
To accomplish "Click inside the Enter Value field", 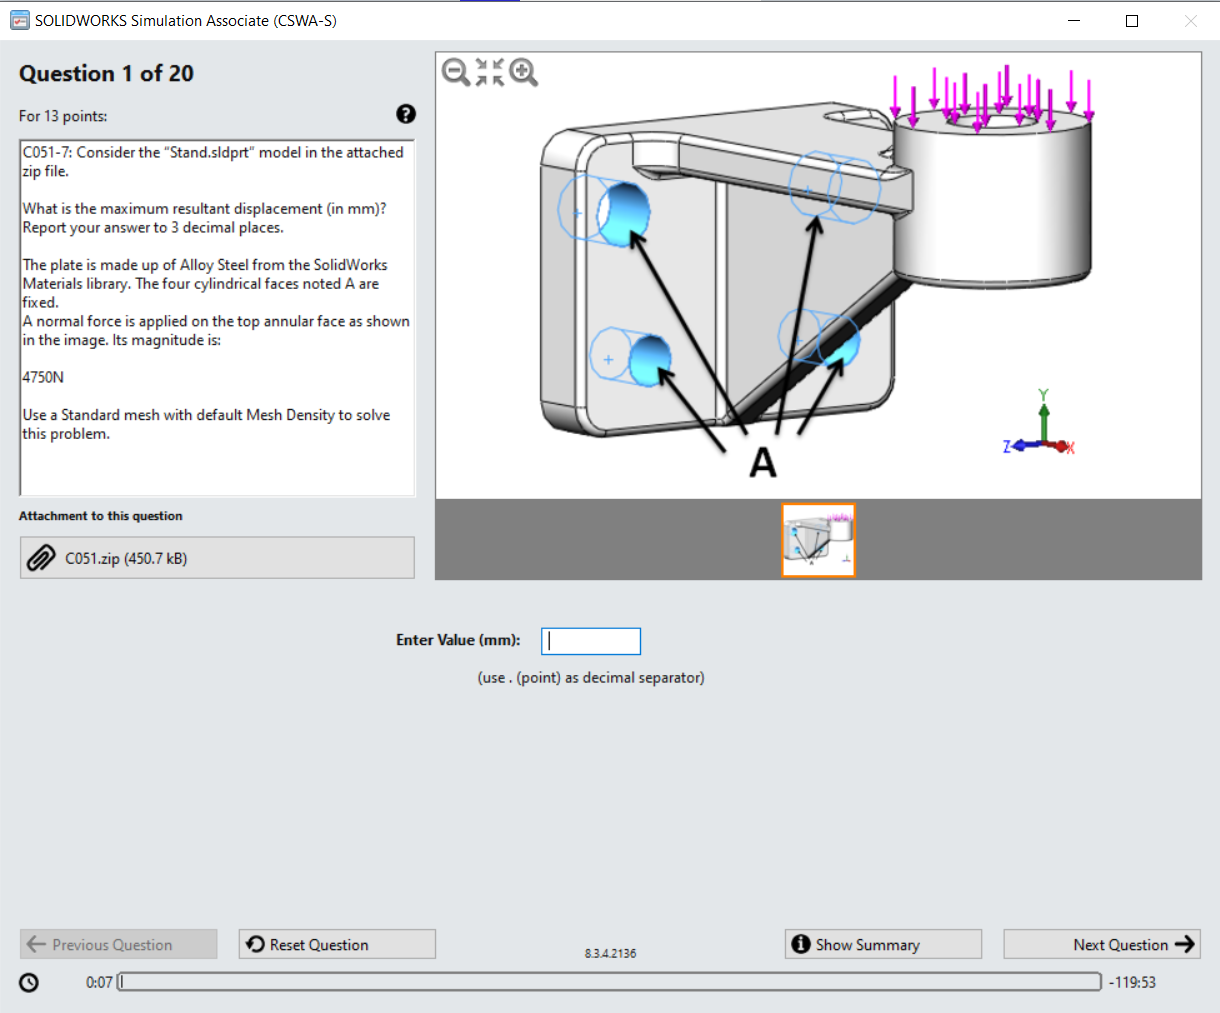I will (x=590, y=641).
